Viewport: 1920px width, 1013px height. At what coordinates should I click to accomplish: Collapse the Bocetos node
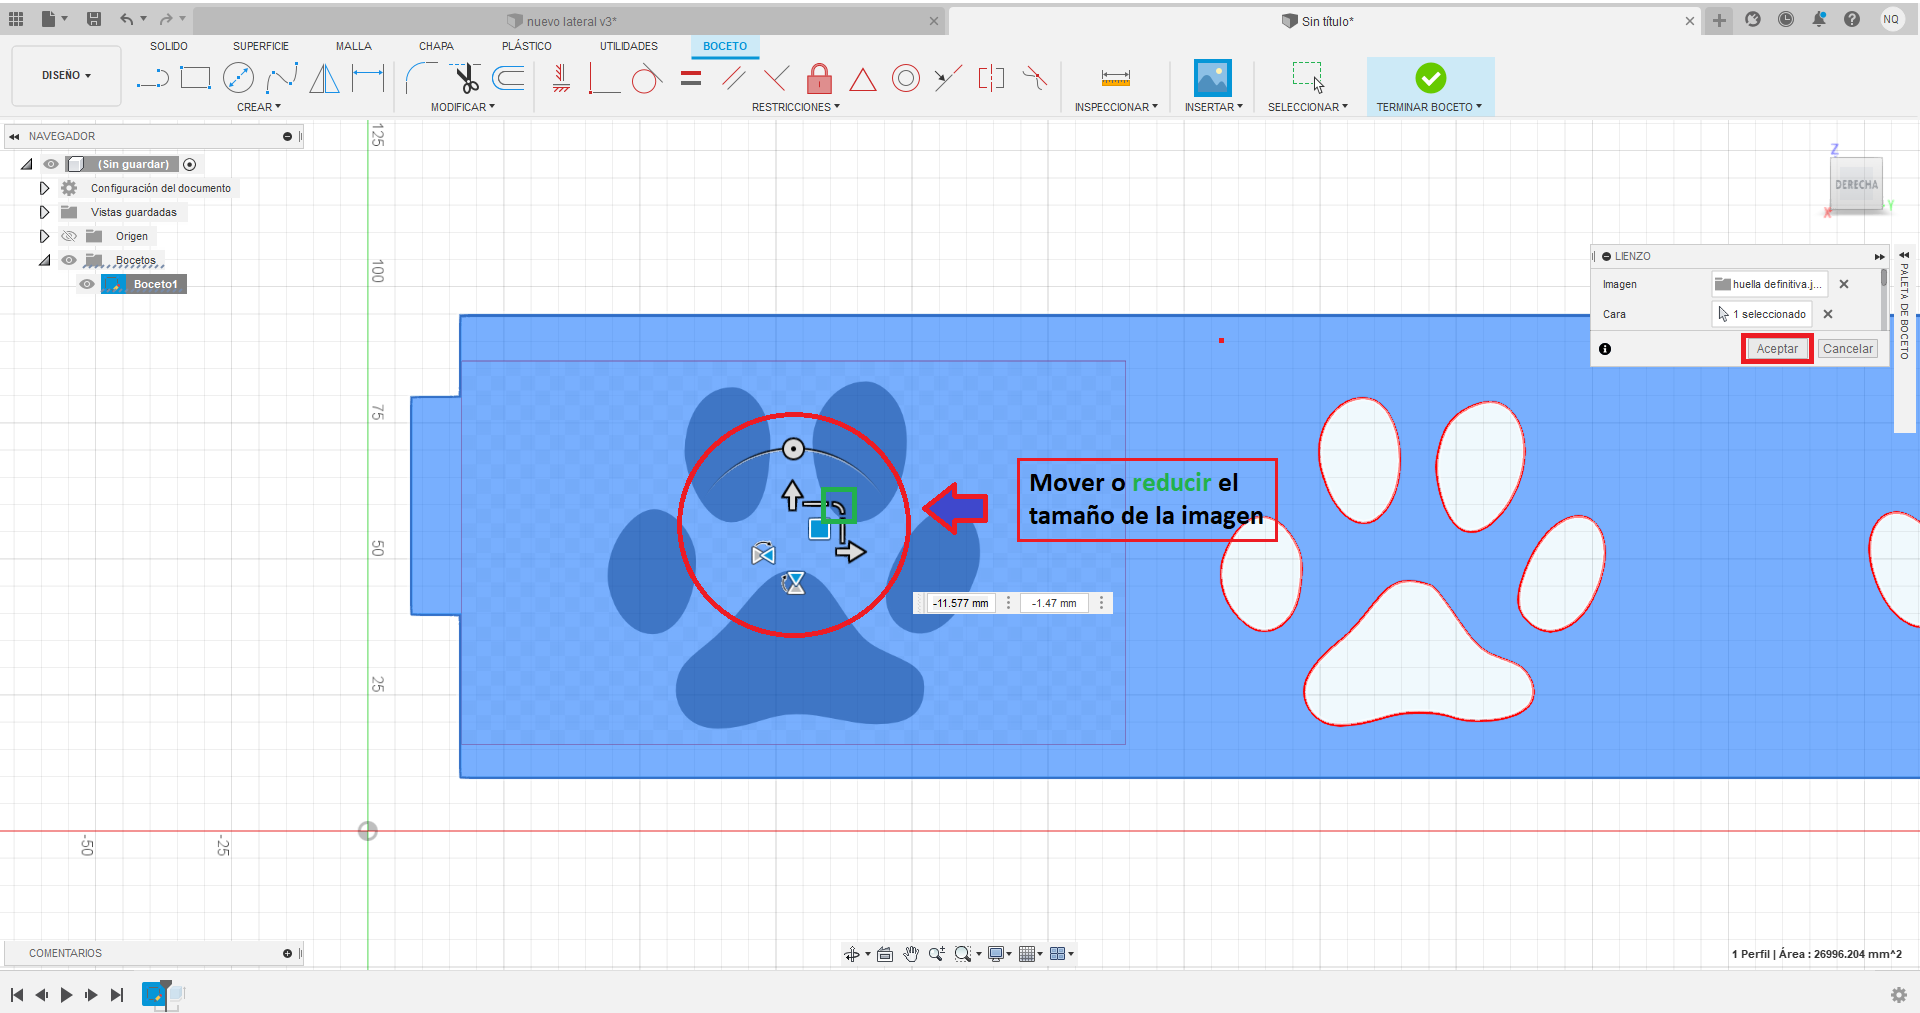(45, 260)
